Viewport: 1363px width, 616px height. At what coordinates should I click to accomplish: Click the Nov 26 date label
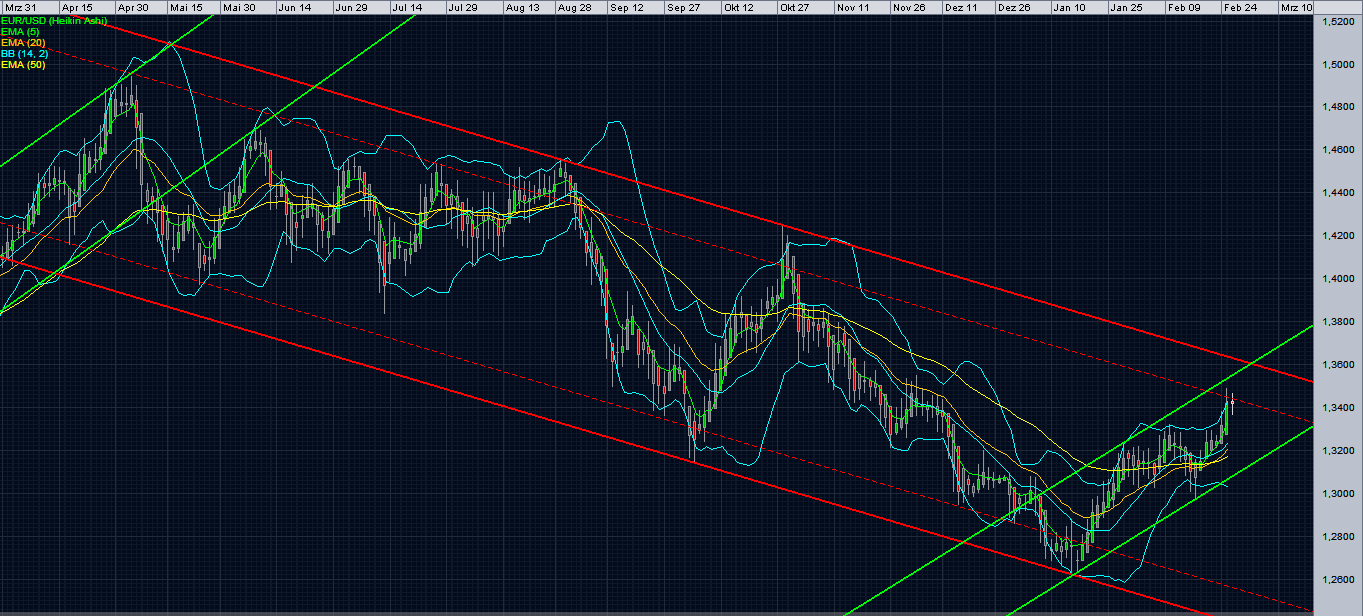(x=909, y=7)
